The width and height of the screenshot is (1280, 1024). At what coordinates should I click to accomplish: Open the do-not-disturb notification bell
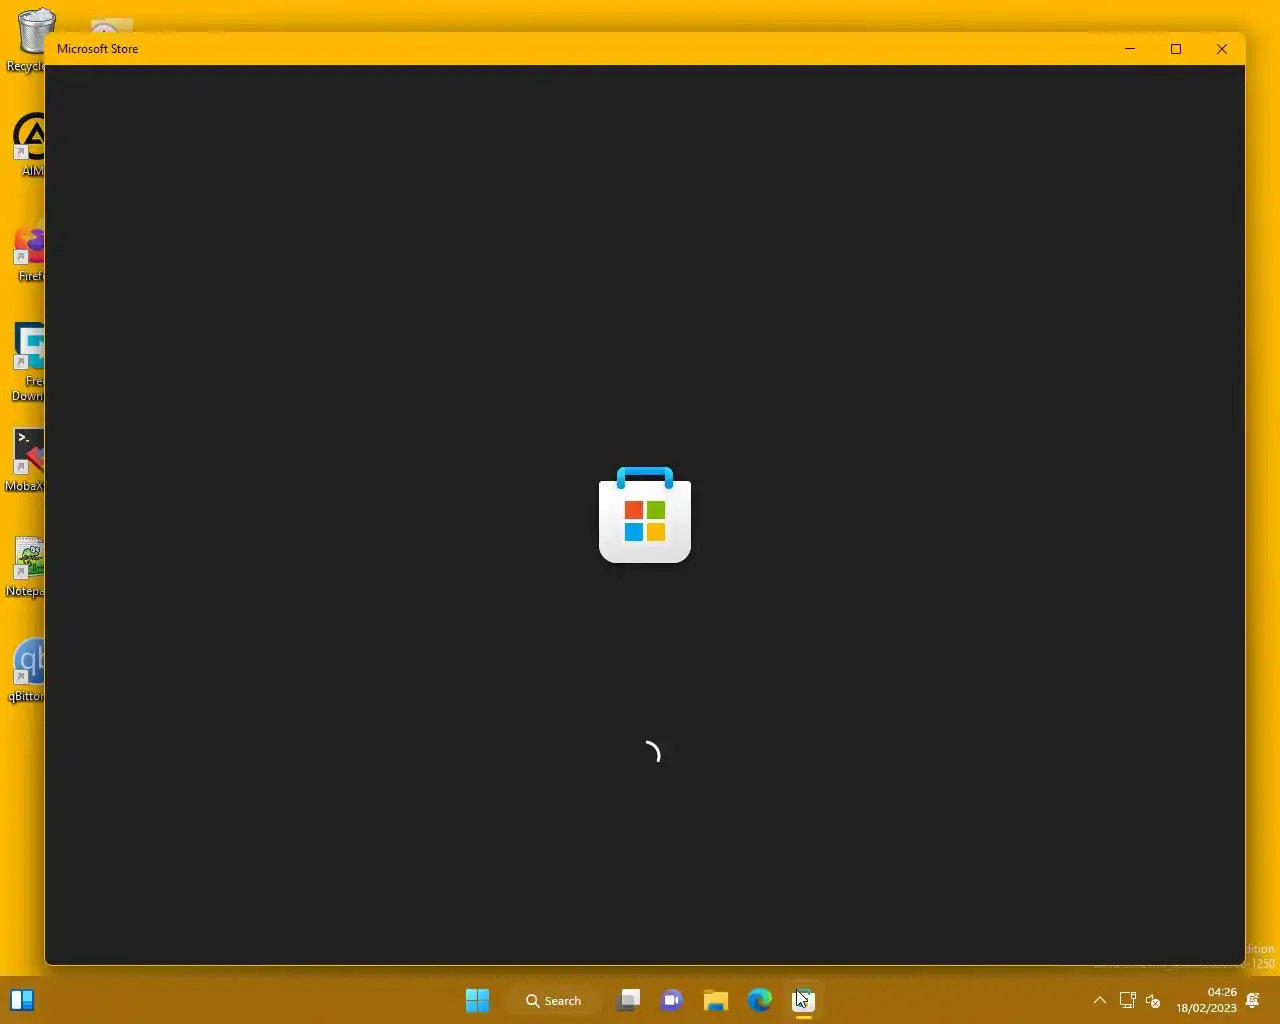pyautogui.click(x=1252, y=1000)
